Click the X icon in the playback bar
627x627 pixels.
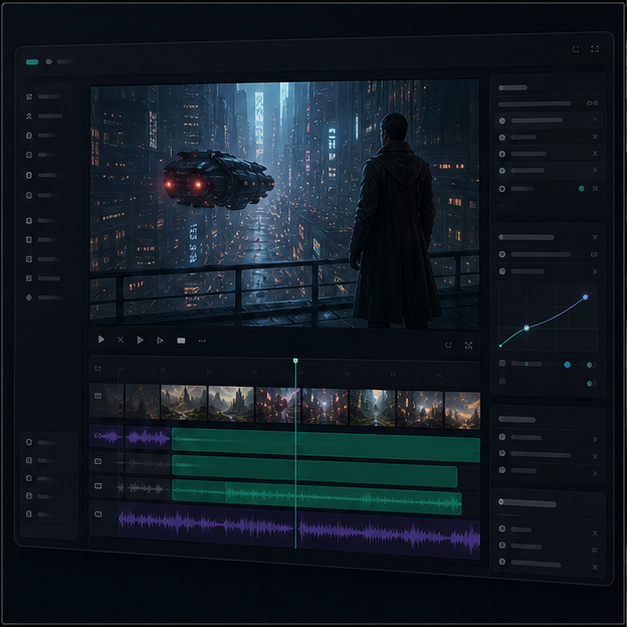[x=120, y=340]
